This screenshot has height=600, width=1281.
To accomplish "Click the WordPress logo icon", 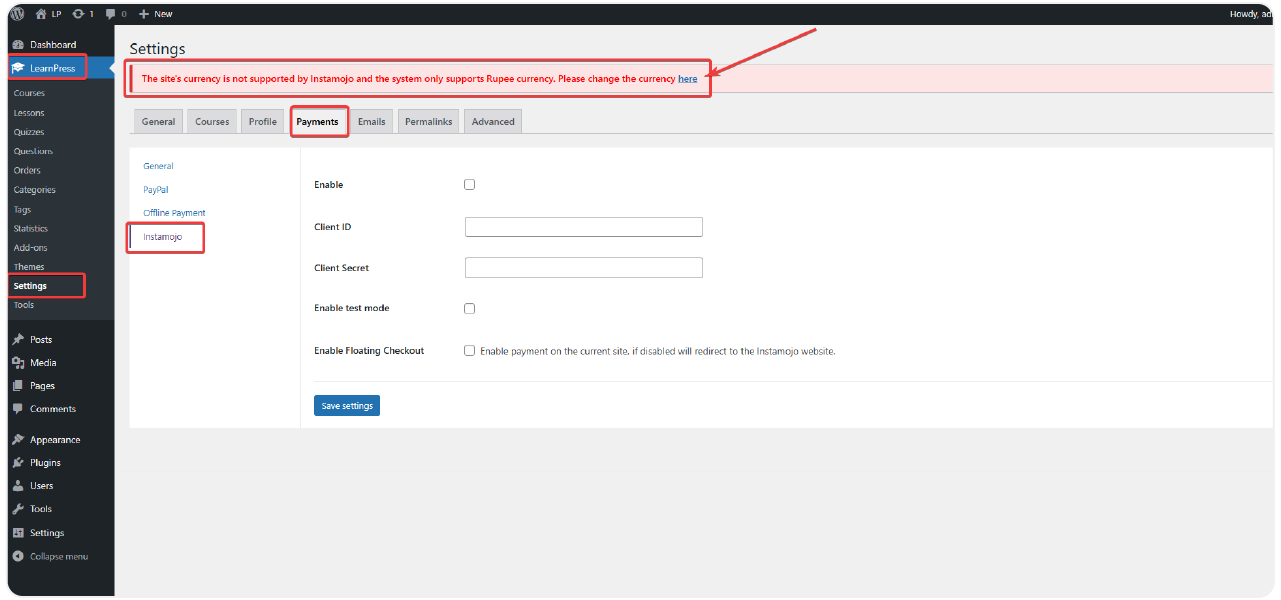I will [x=18, y=14].
